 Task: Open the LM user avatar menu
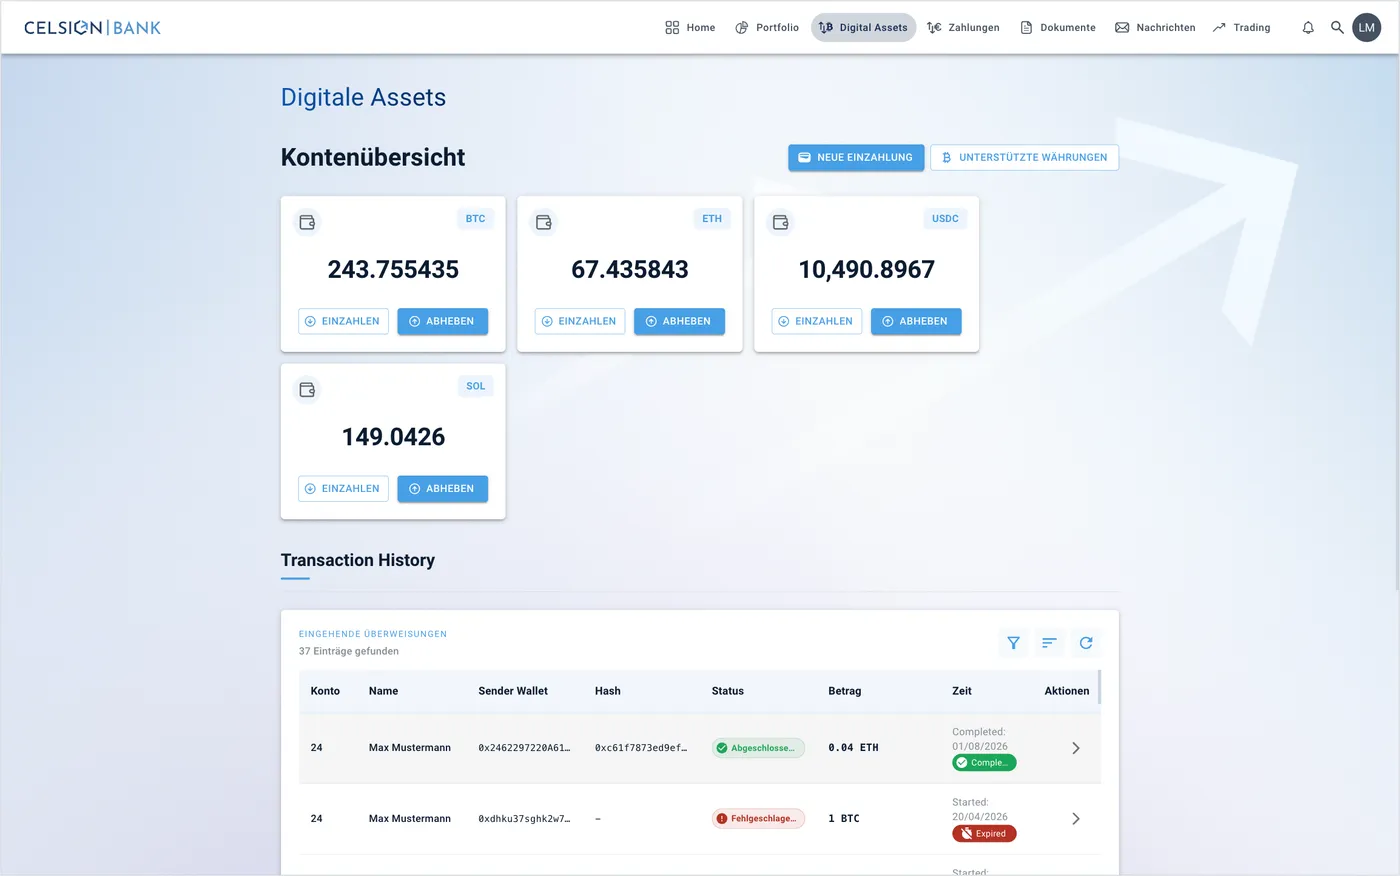click(x=1367, y=27)
